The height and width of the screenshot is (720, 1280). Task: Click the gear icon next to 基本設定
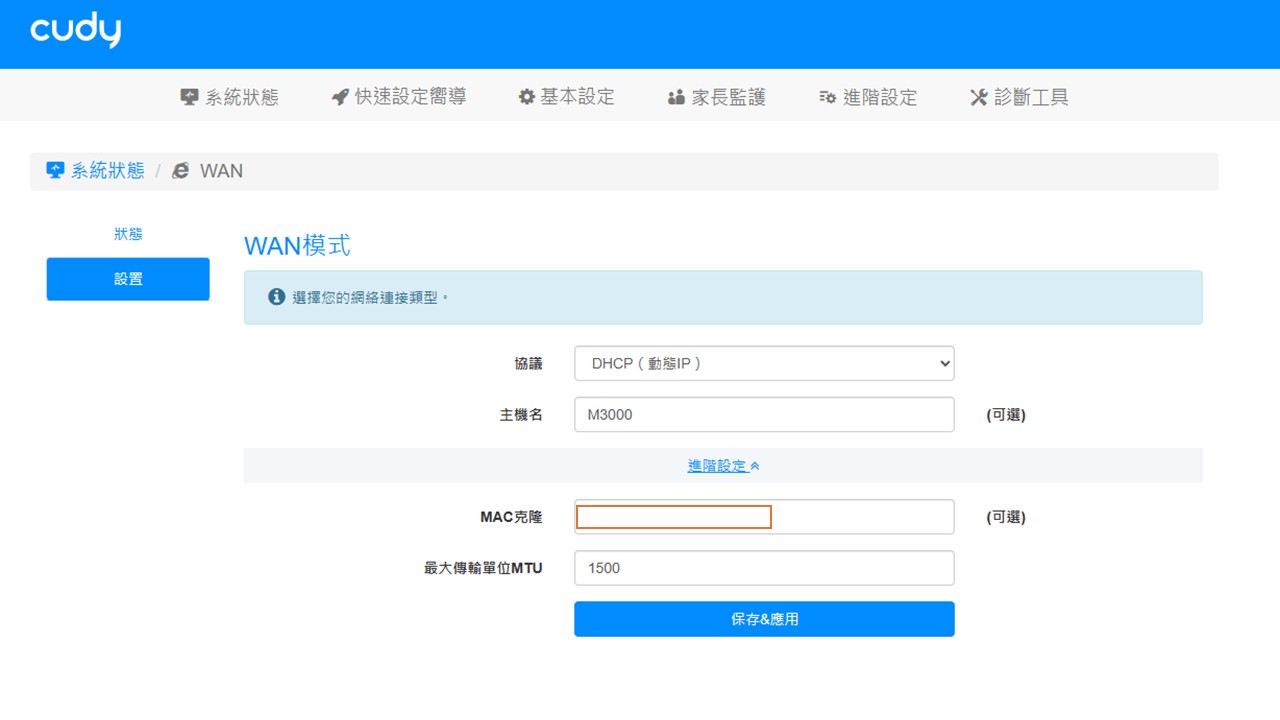pos(527,96)
